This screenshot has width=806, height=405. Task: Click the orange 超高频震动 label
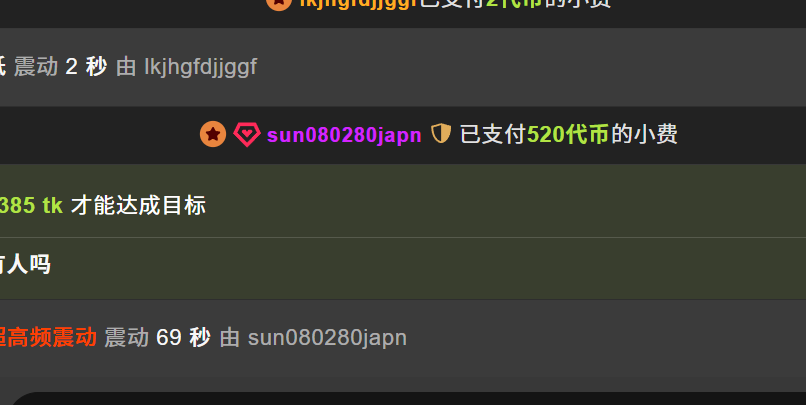tap(48, 338)
